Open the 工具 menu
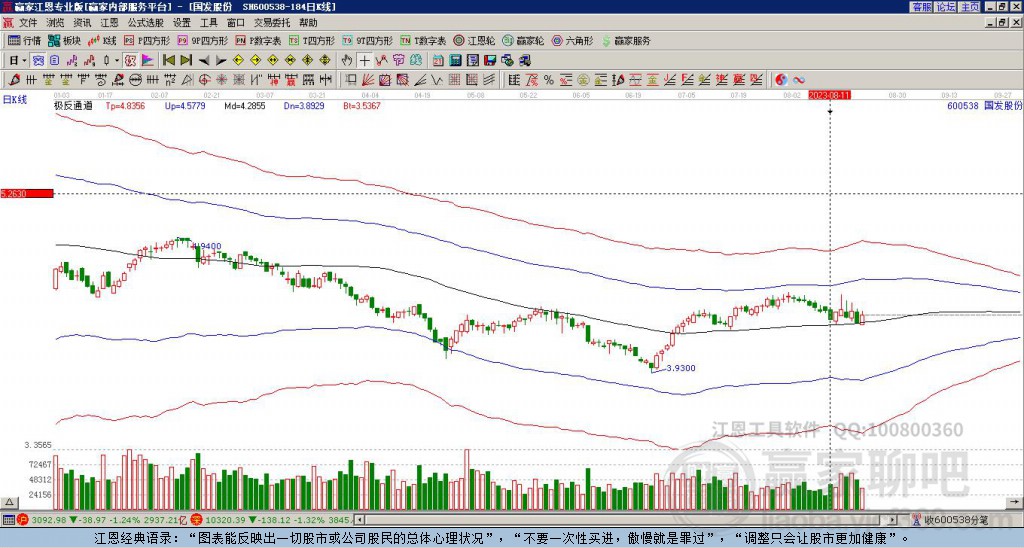This screenshot has height=548, width=1024. [x=208, y=23]
